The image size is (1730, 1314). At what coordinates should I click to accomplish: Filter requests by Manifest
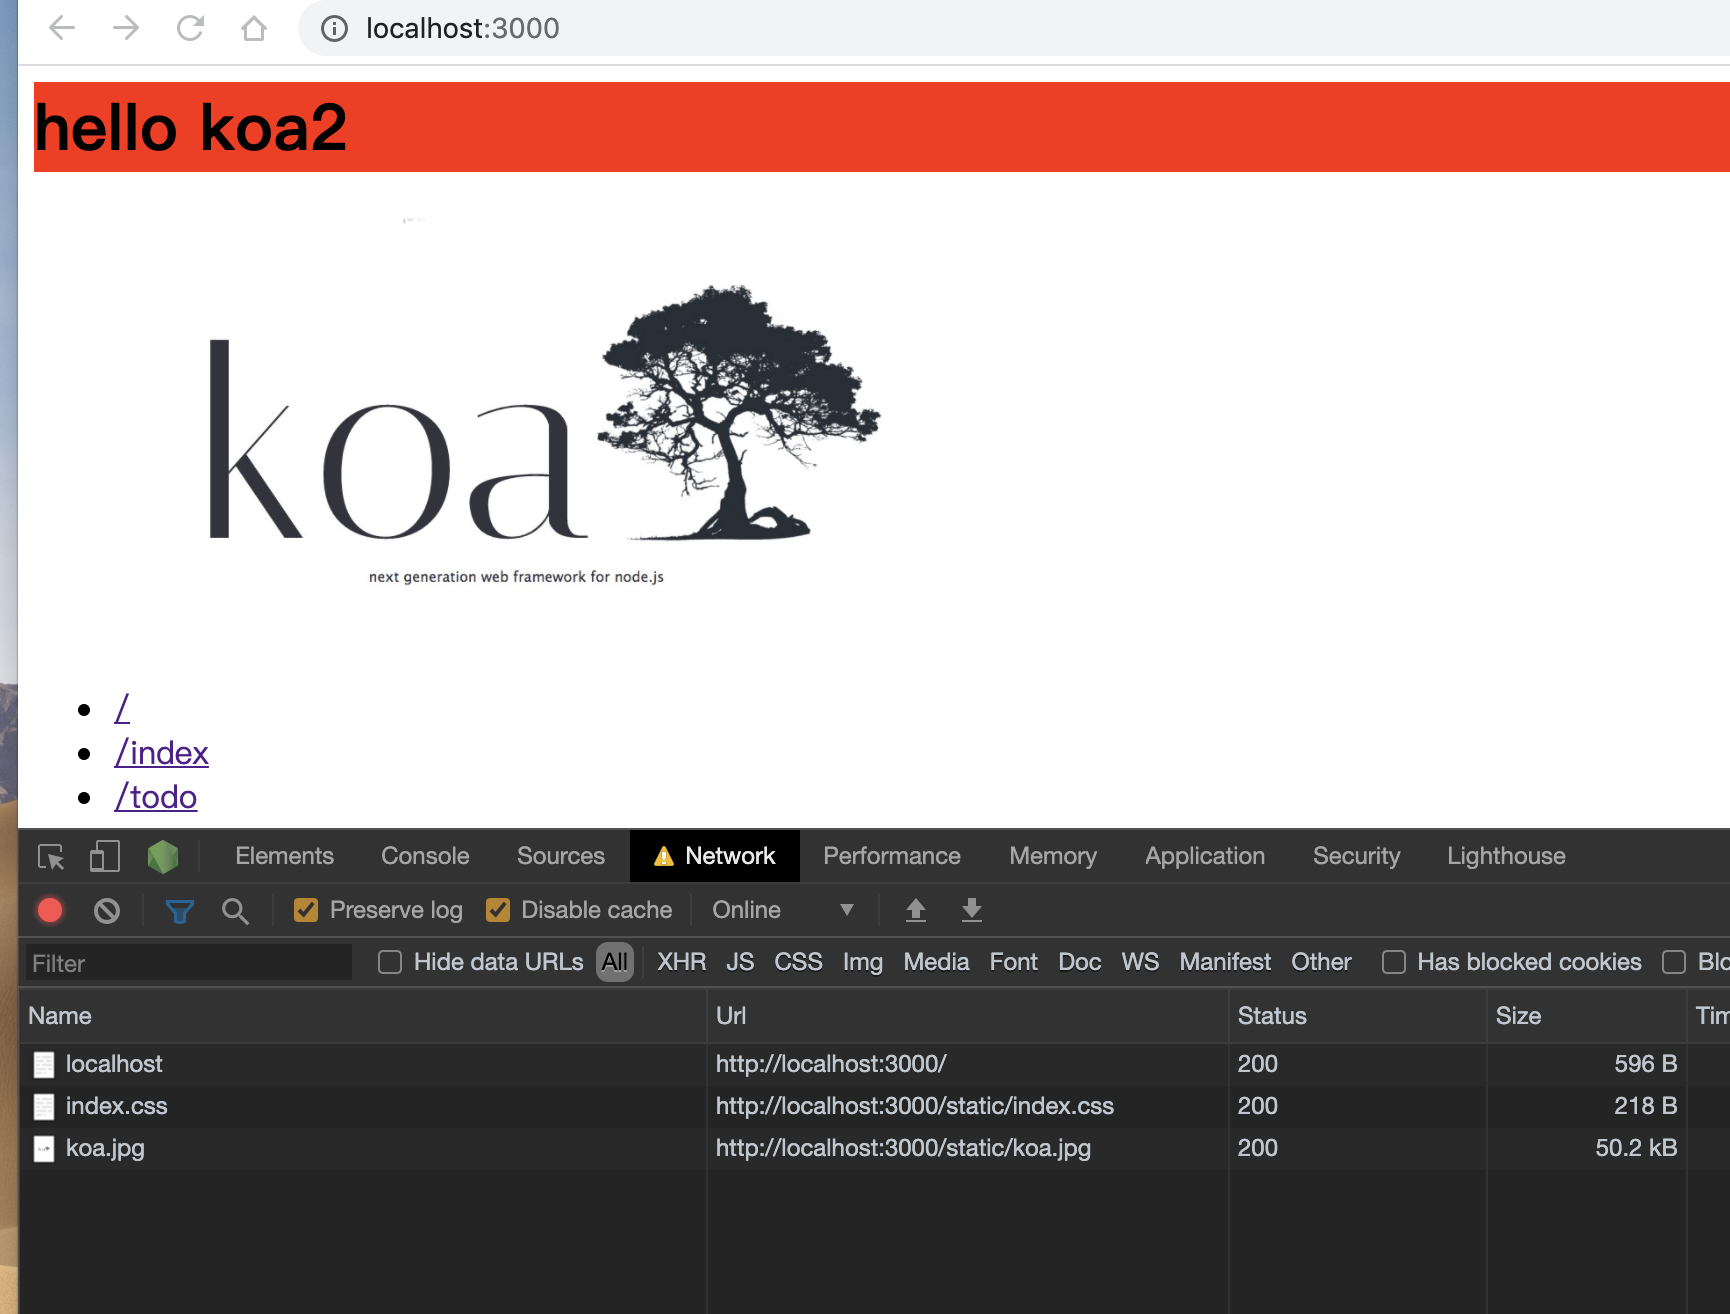[1225, 962]
